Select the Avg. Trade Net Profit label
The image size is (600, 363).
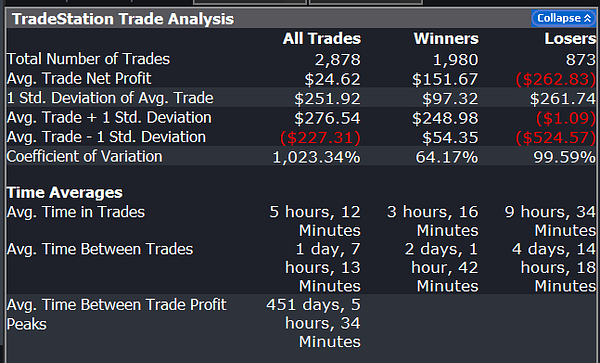pos(79,78)
